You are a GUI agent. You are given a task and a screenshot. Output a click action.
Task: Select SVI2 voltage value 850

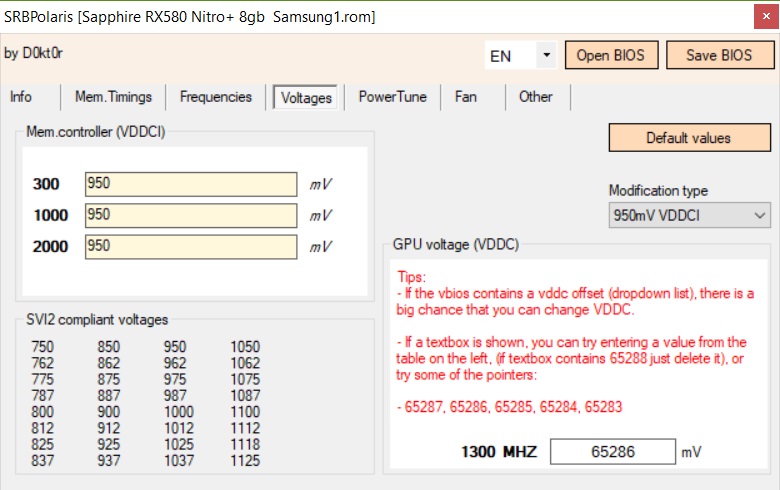(108, 347)
